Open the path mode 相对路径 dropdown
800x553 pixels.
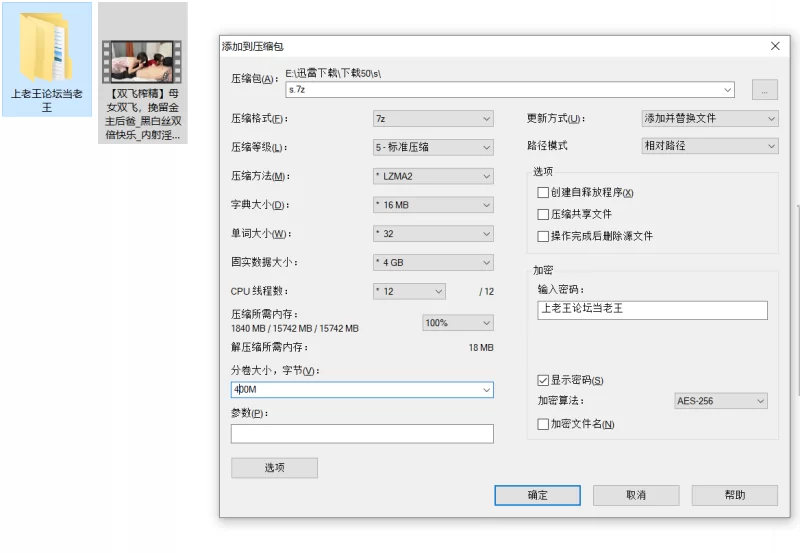[x=710, y=146]
